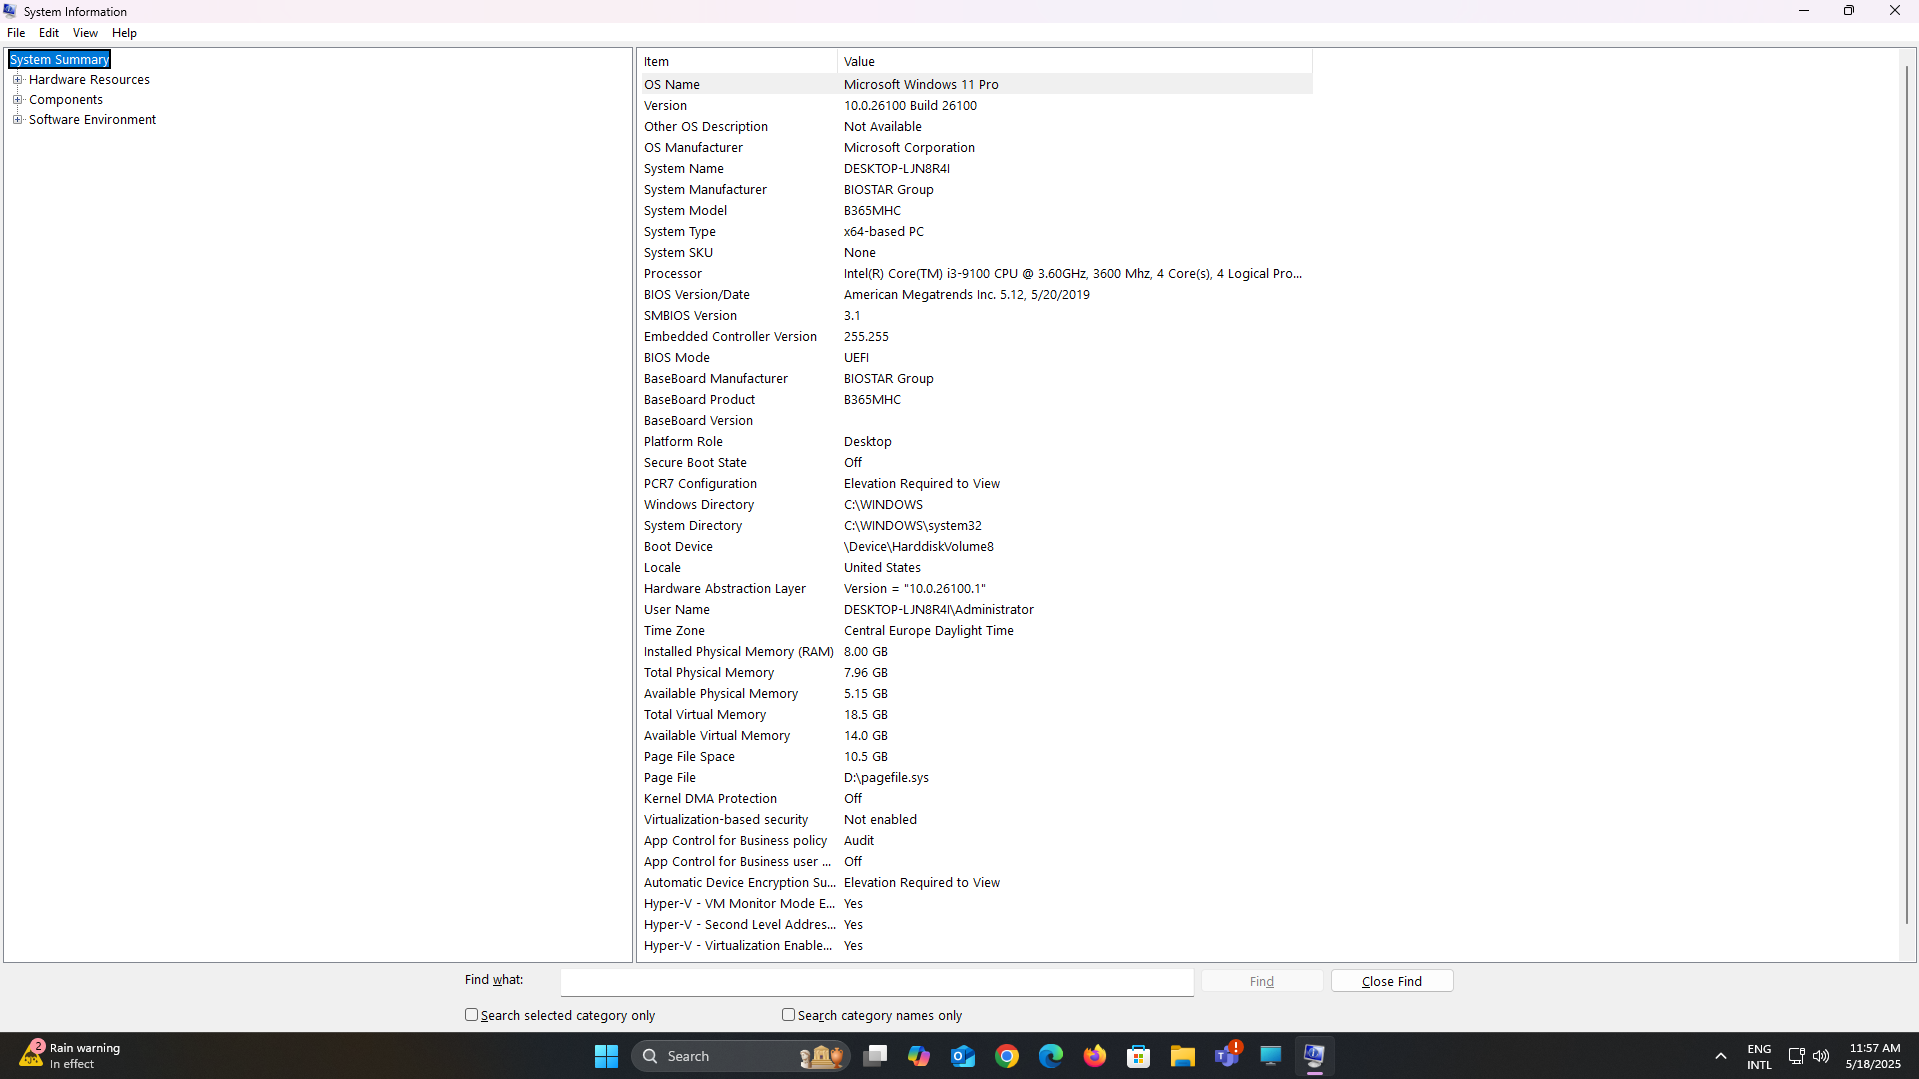Select the BIOS Version/Date row
This screenshot has width=1919, height=1079.
(x=976, y=295)
